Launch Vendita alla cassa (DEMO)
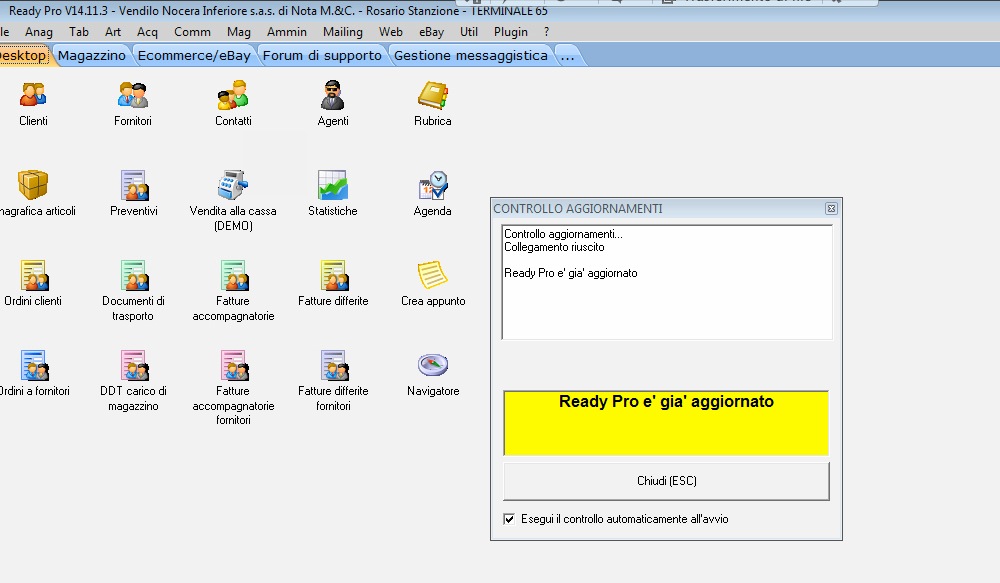Viewport: 1000px width, 583px height. (x=233, y=185)
